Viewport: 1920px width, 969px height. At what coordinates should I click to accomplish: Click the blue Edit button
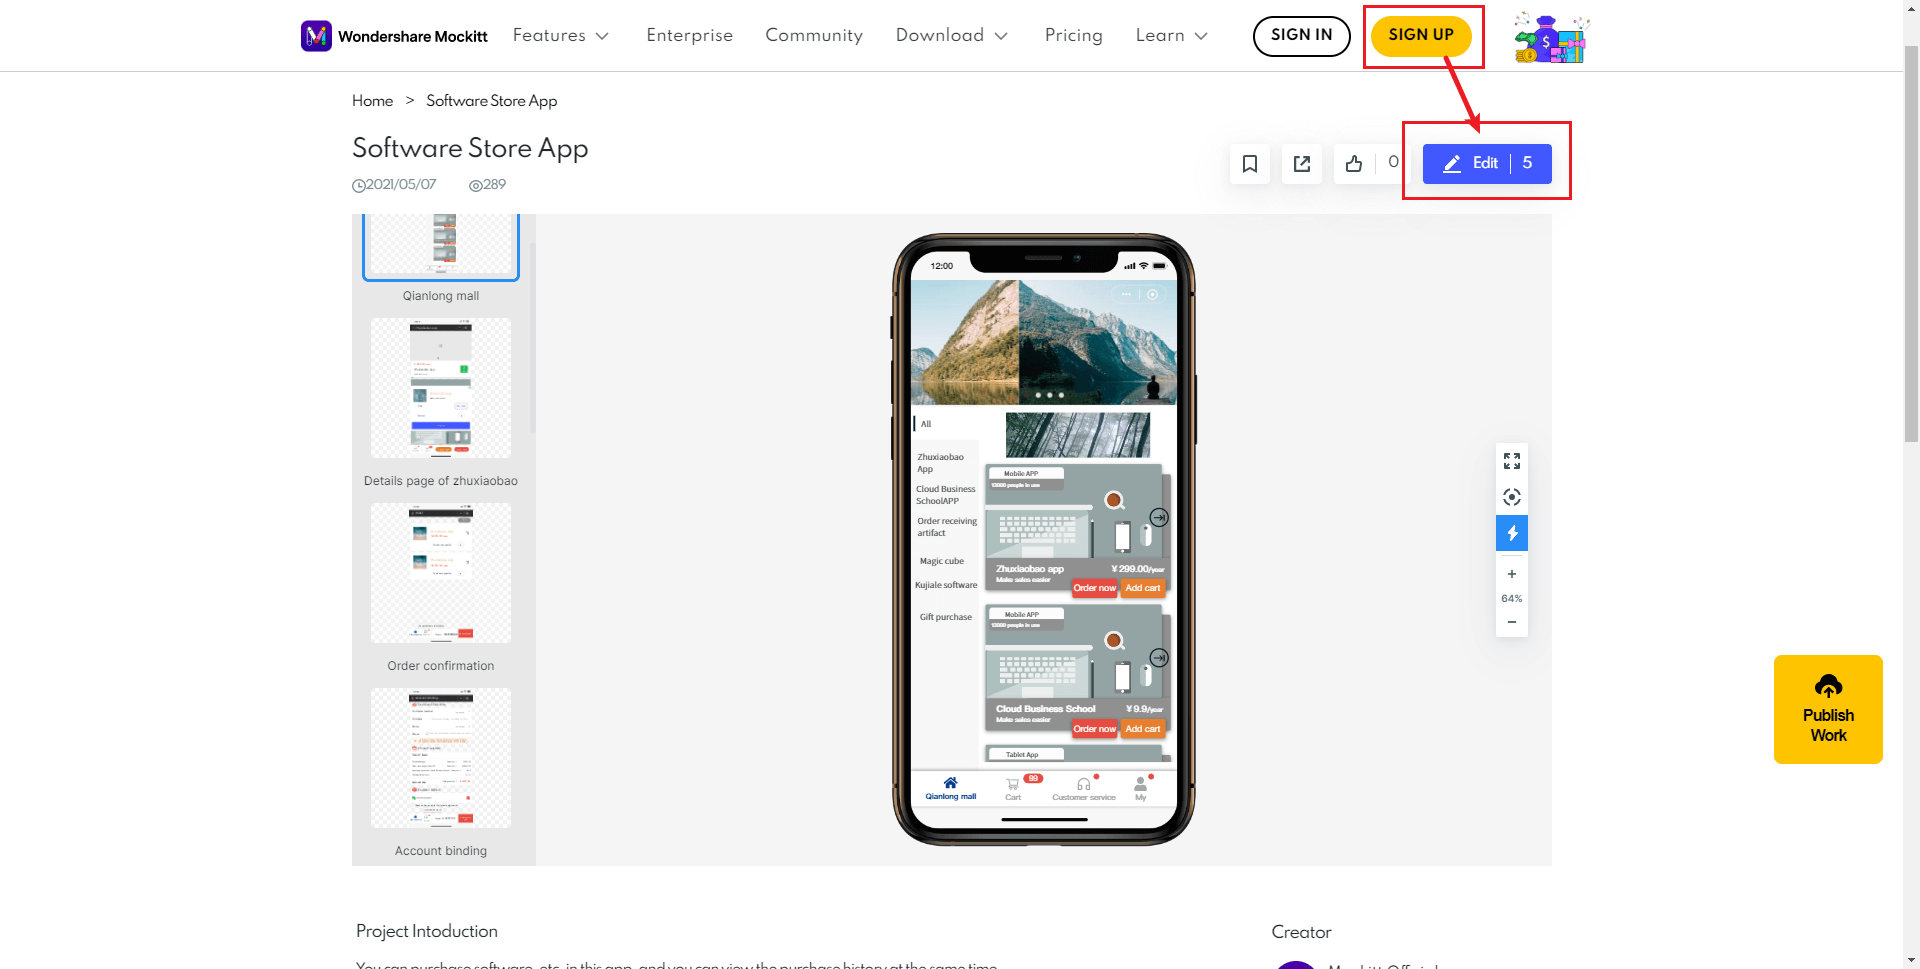point(1487,164)
